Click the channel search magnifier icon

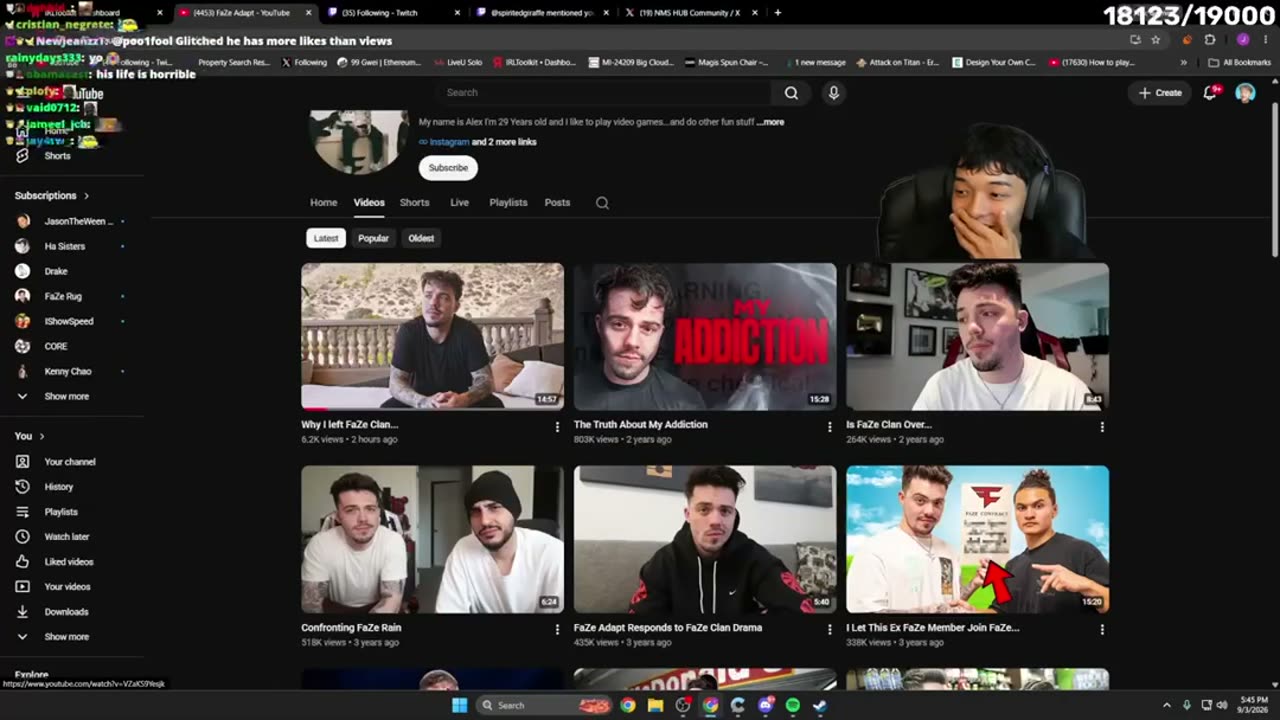(602, 203)
